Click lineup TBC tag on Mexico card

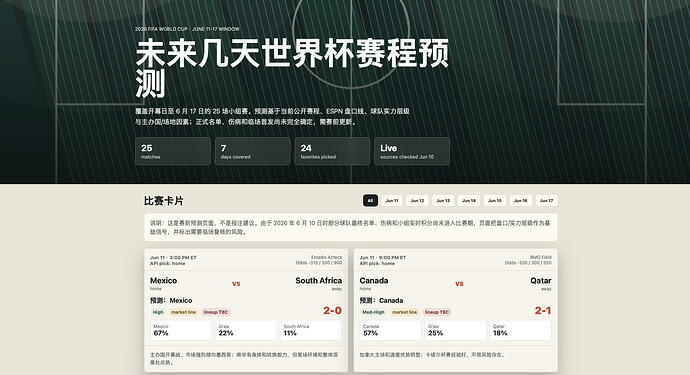216,312
